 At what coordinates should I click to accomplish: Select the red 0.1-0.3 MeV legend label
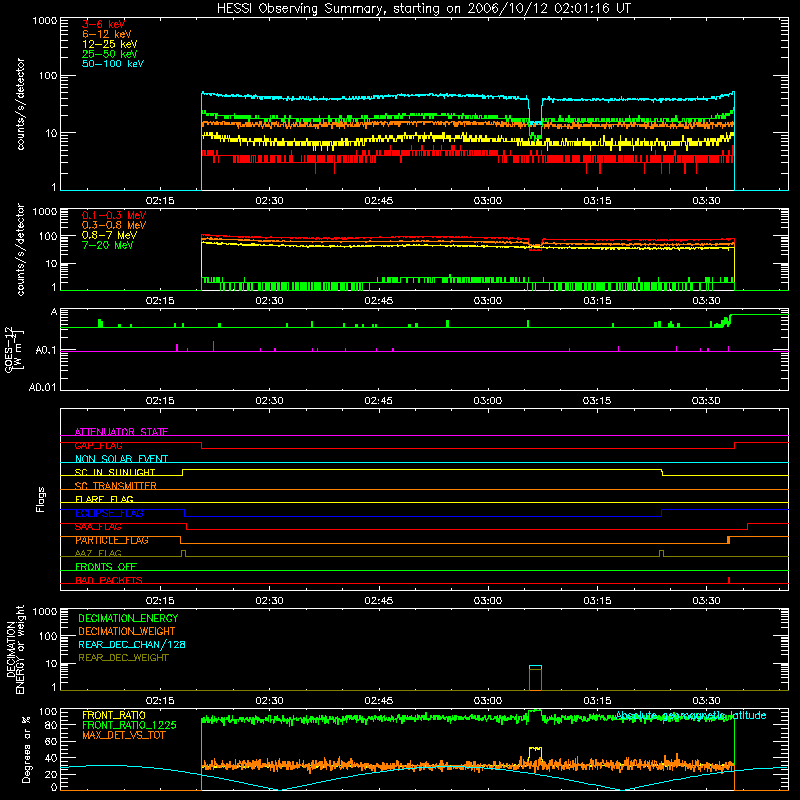click(114, 215)
